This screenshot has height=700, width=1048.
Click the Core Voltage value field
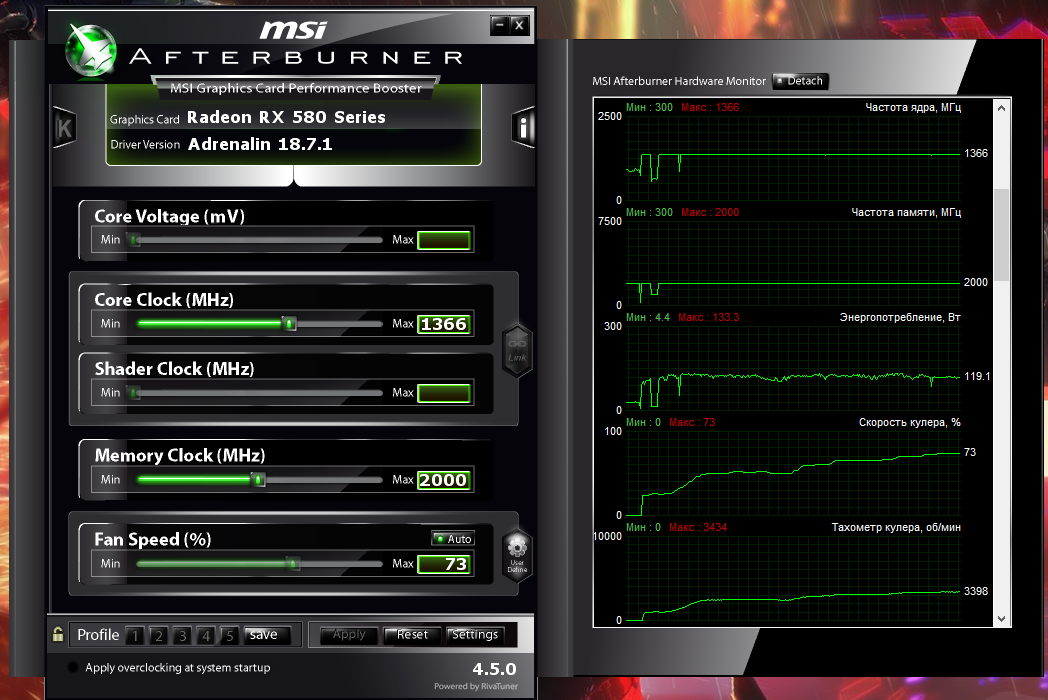click(x=444, y=240)
